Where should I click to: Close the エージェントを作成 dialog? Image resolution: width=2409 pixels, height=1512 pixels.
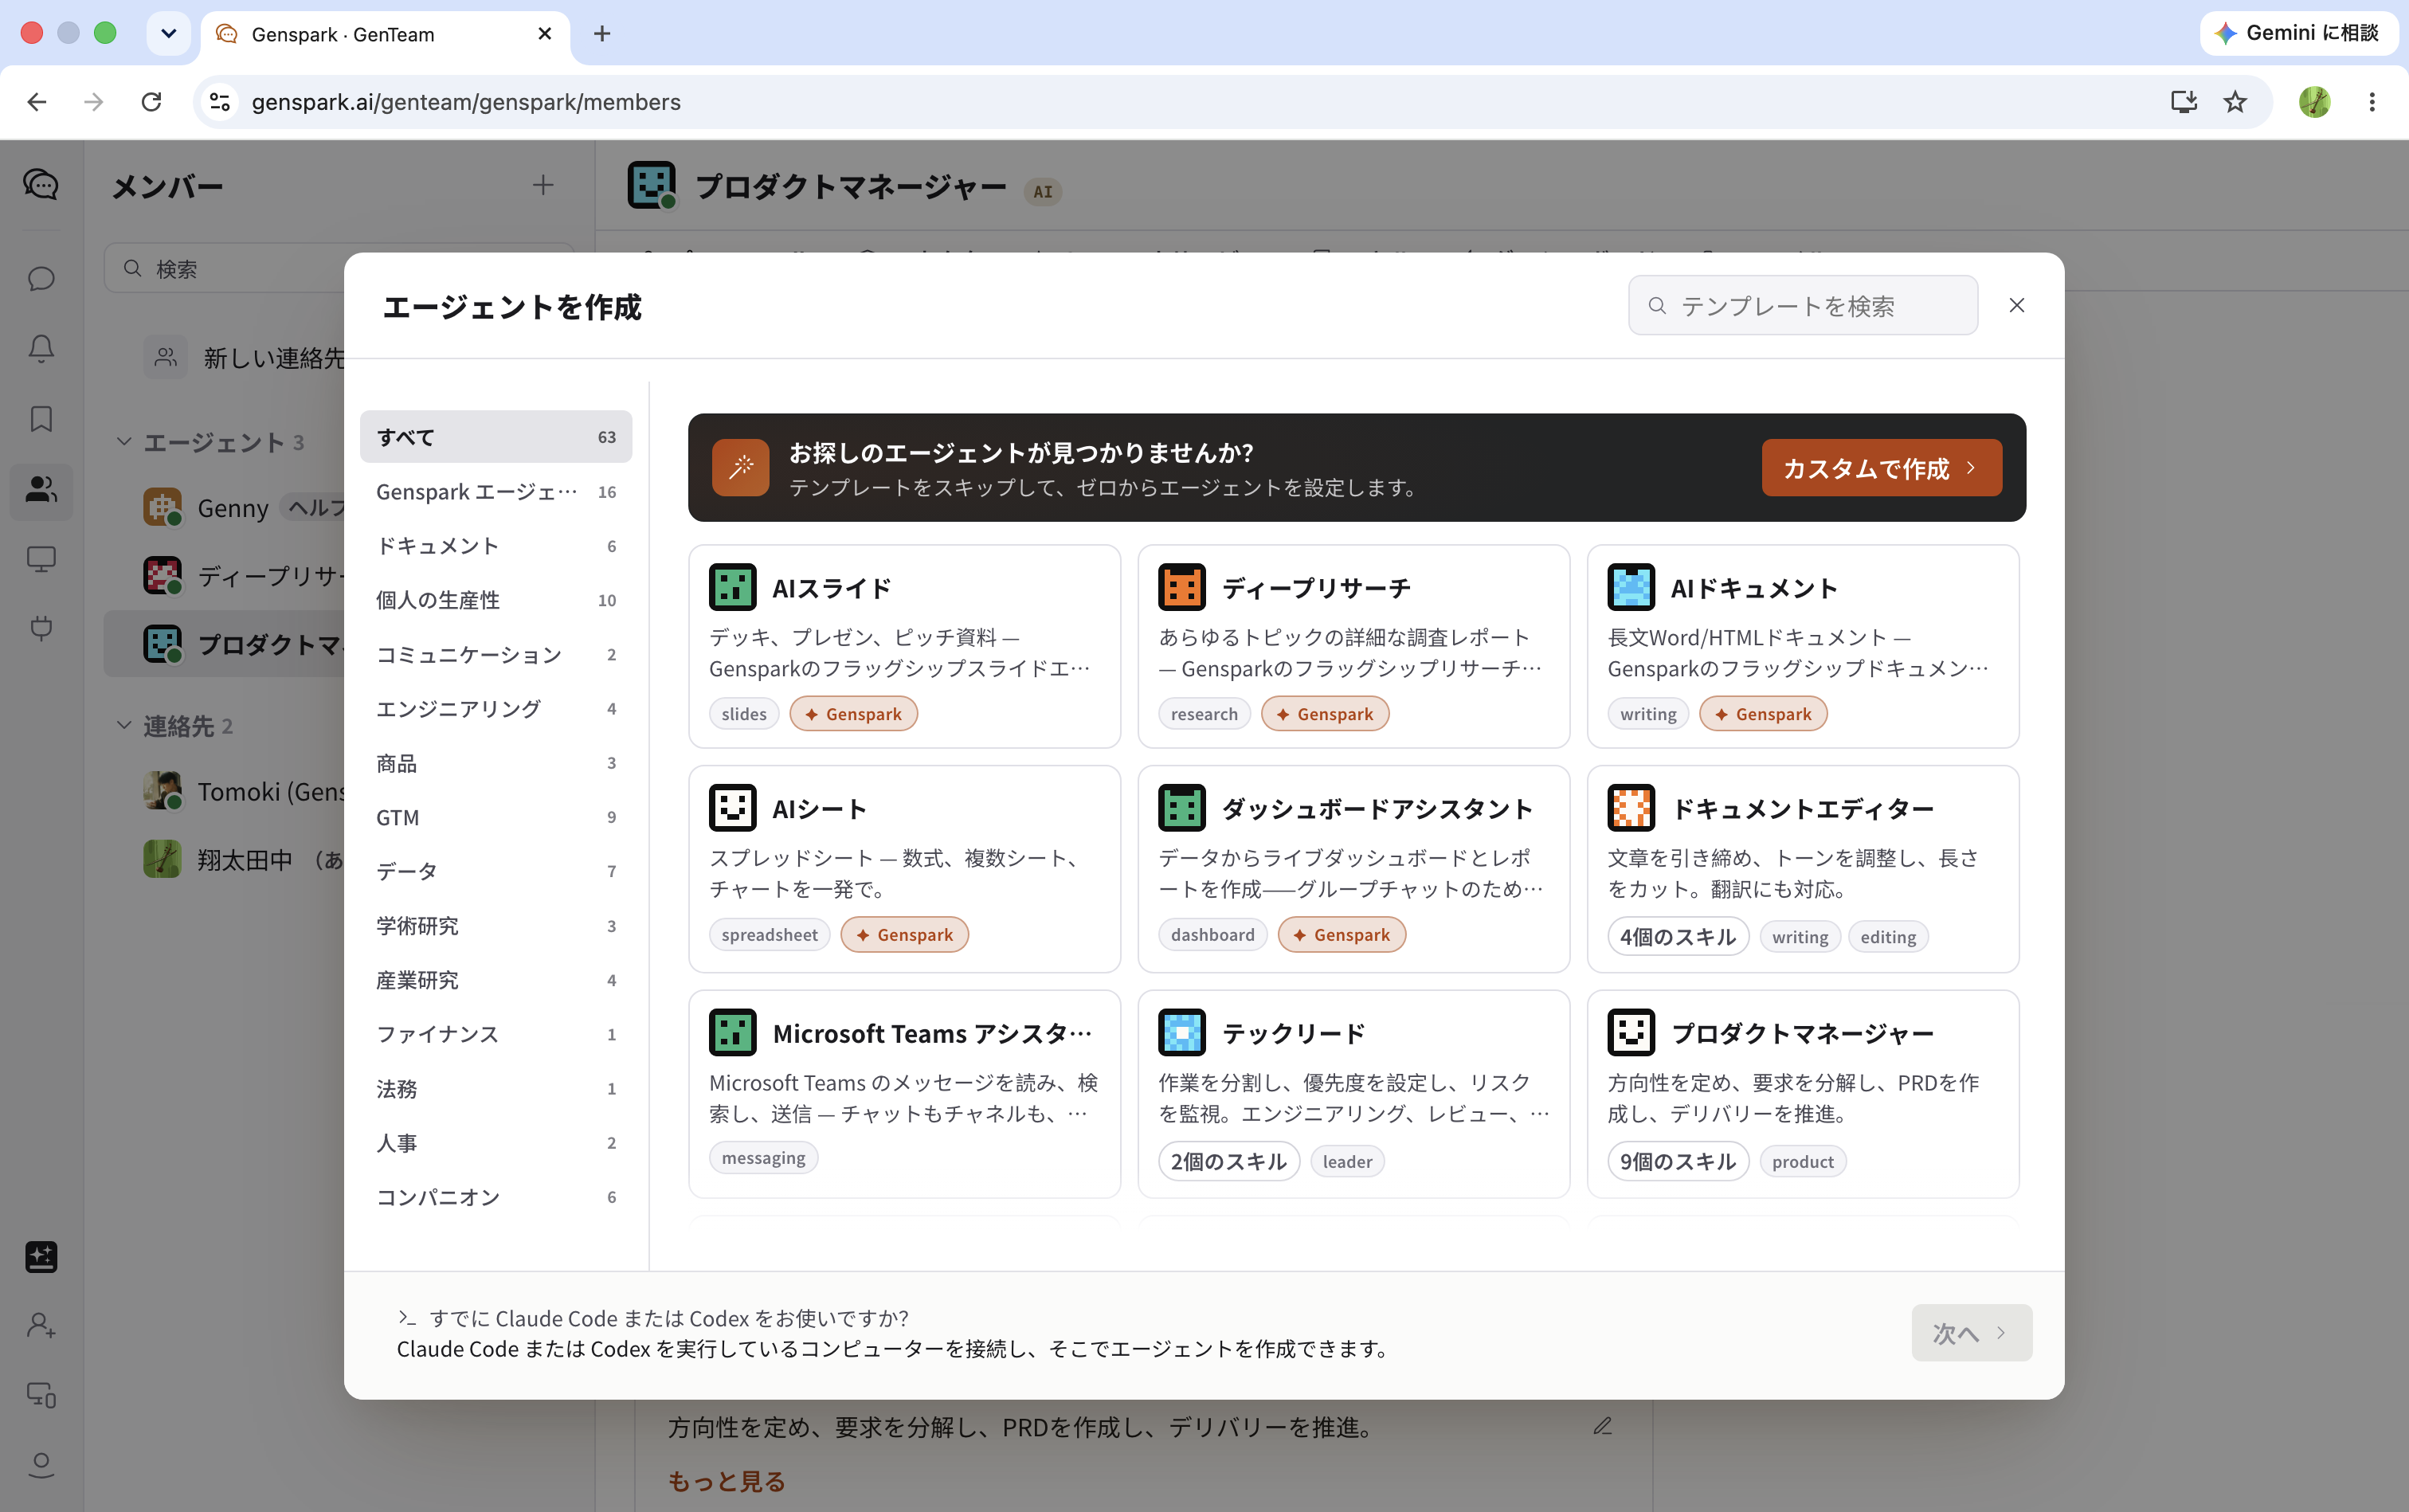click(2017, 305)
